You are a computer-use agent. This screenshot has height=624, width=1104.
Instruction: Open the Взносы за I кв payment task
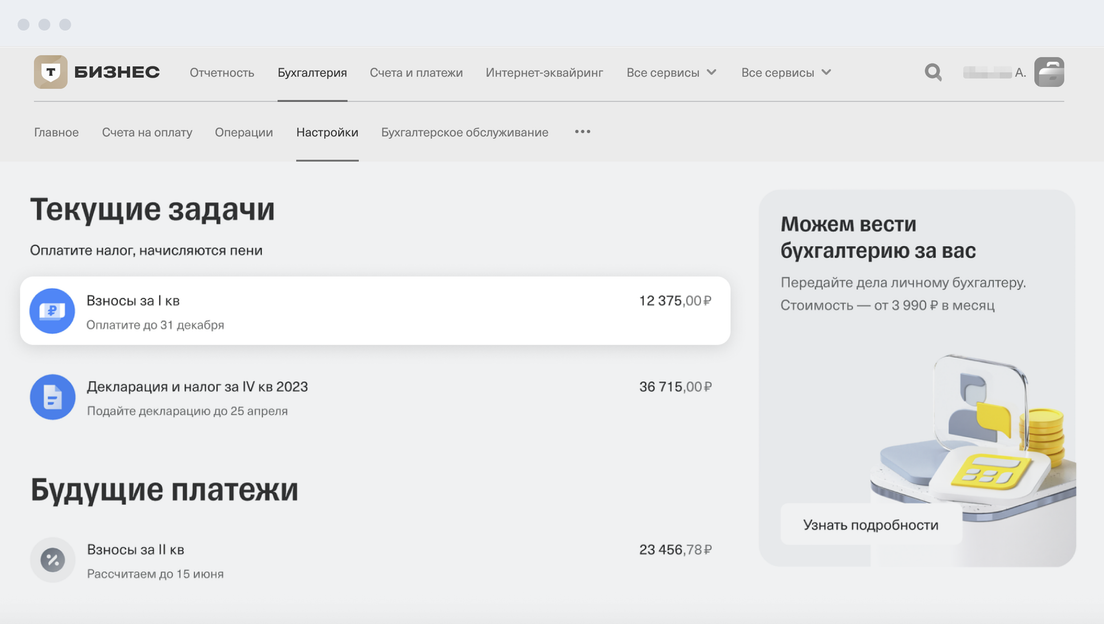(x=375, y=311)
